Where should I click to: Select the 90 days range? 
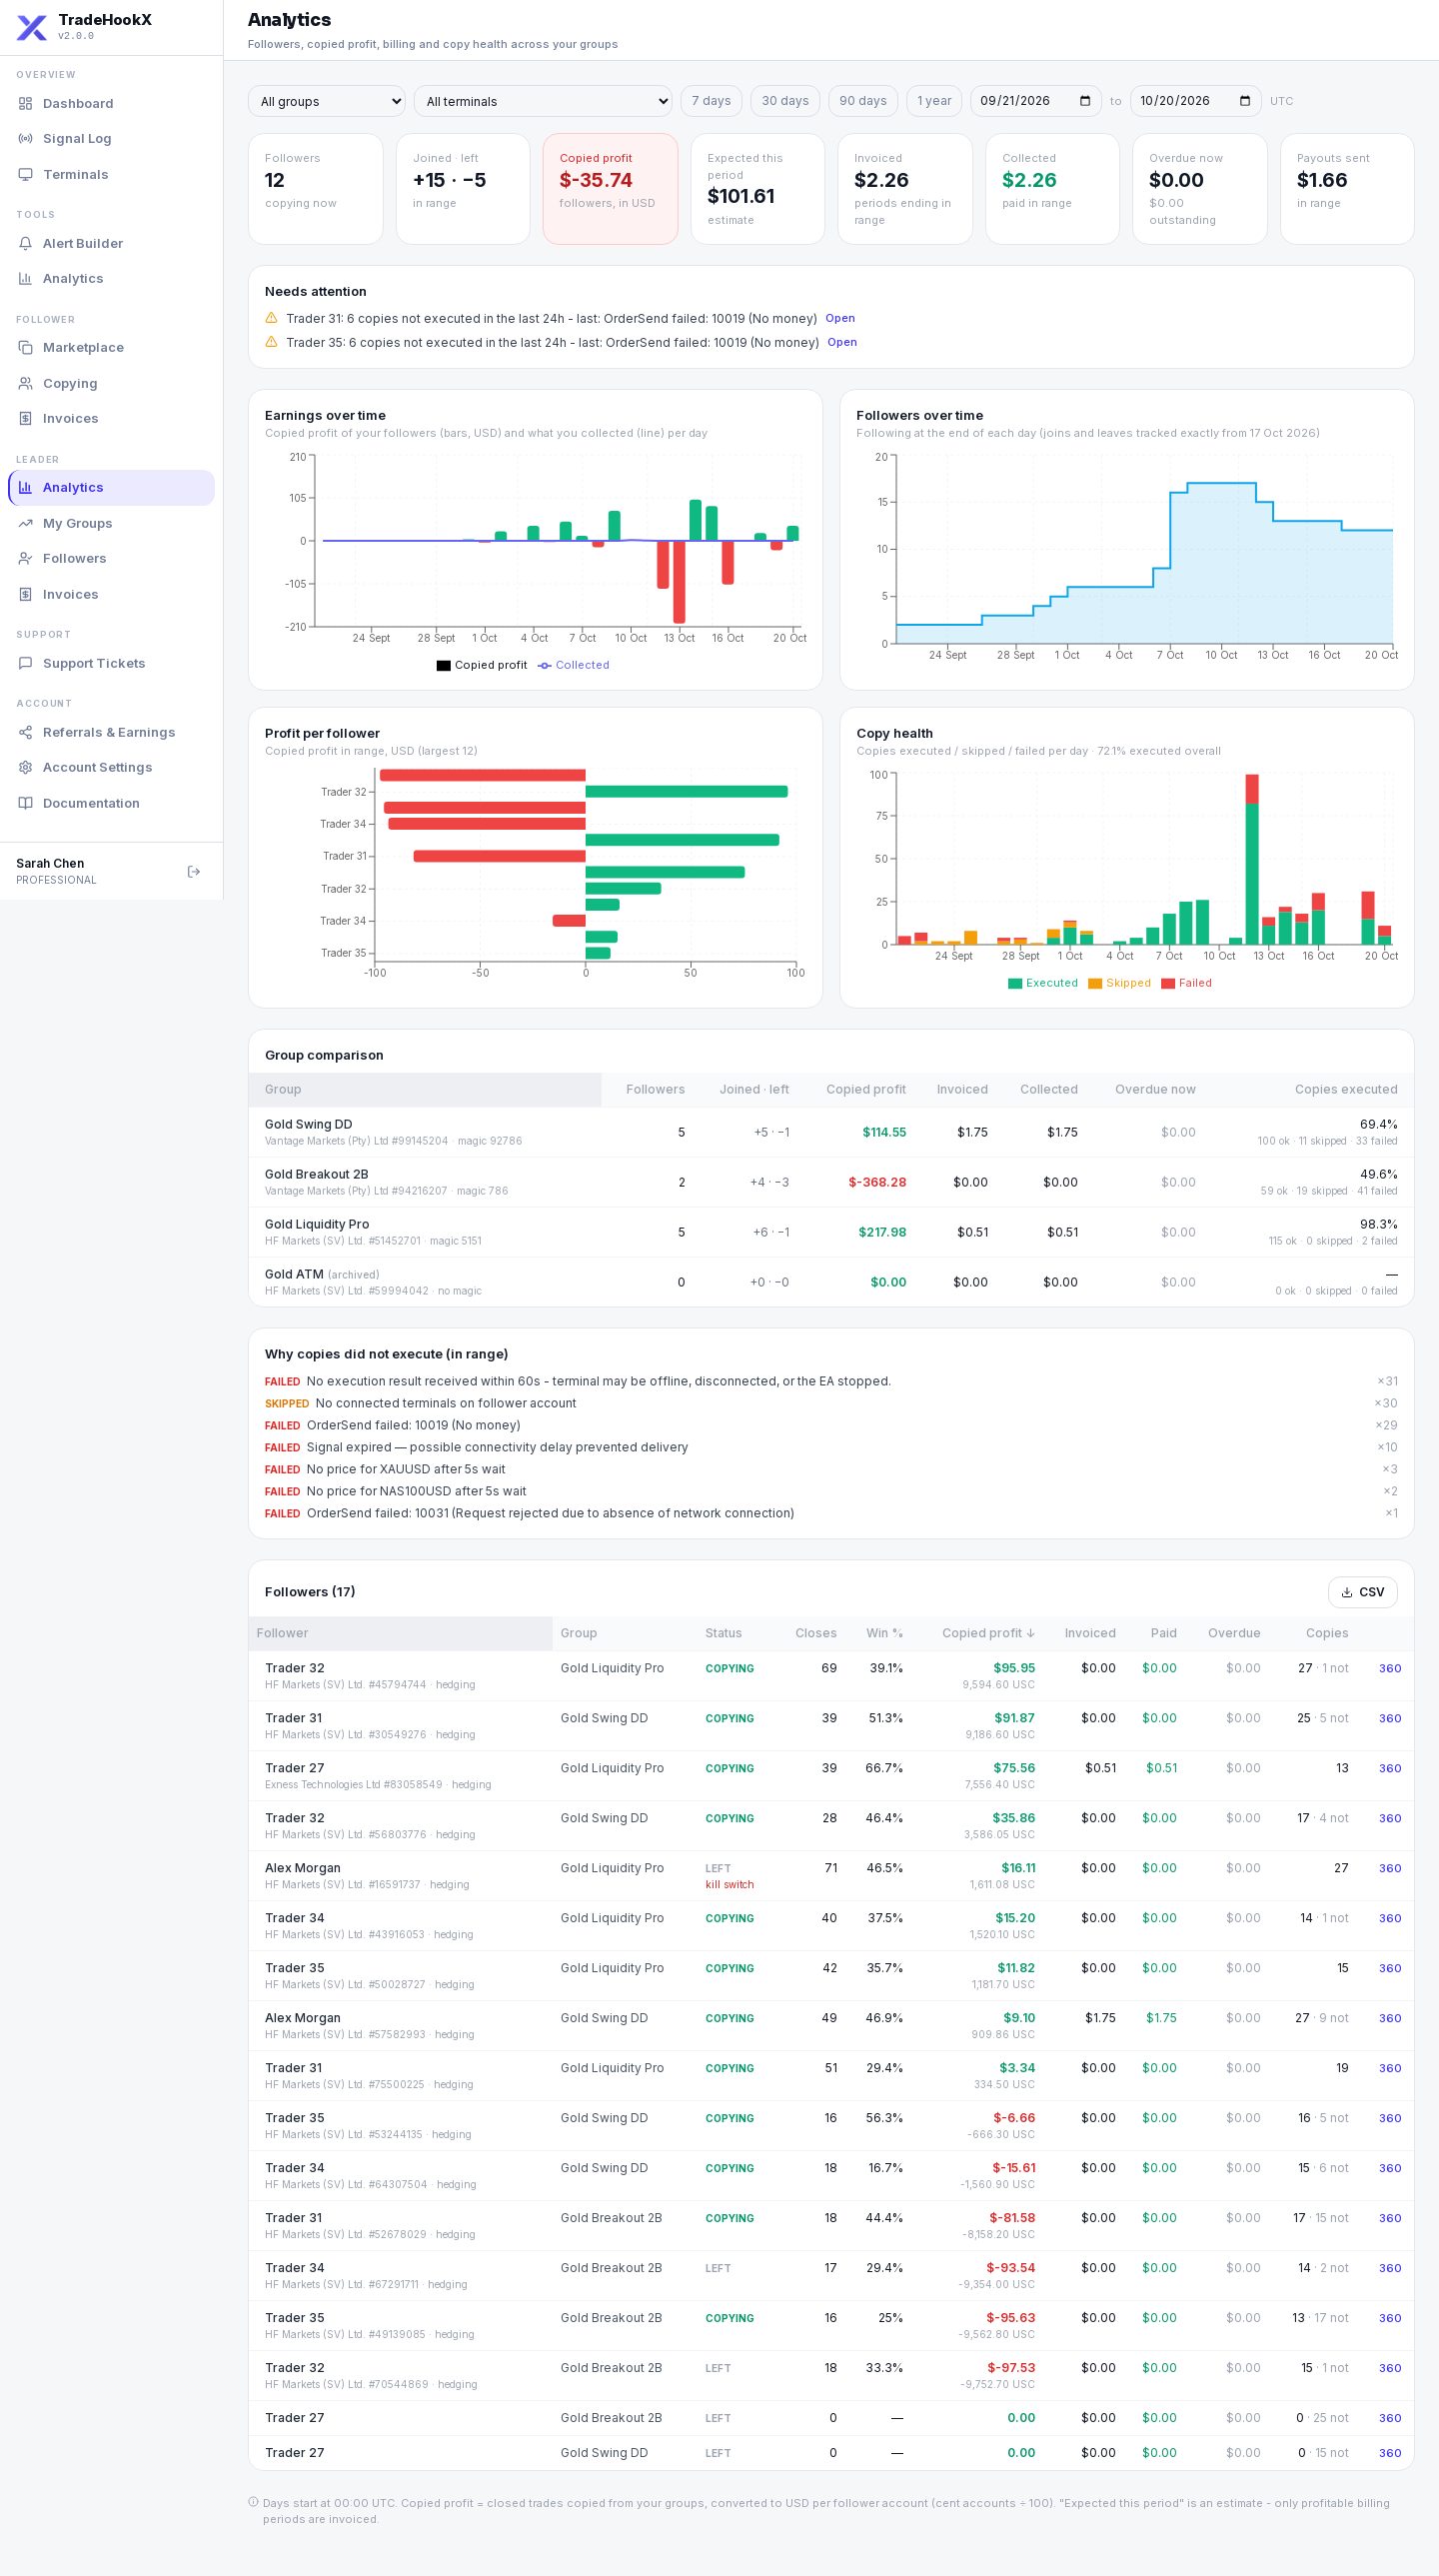[863, 101]
